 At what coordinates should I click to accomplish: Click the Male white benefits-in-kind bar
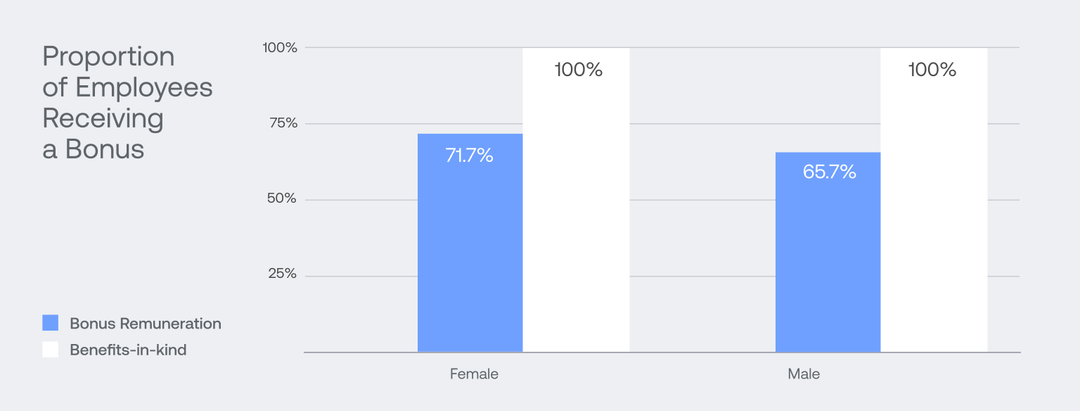(x=933, y=220)
